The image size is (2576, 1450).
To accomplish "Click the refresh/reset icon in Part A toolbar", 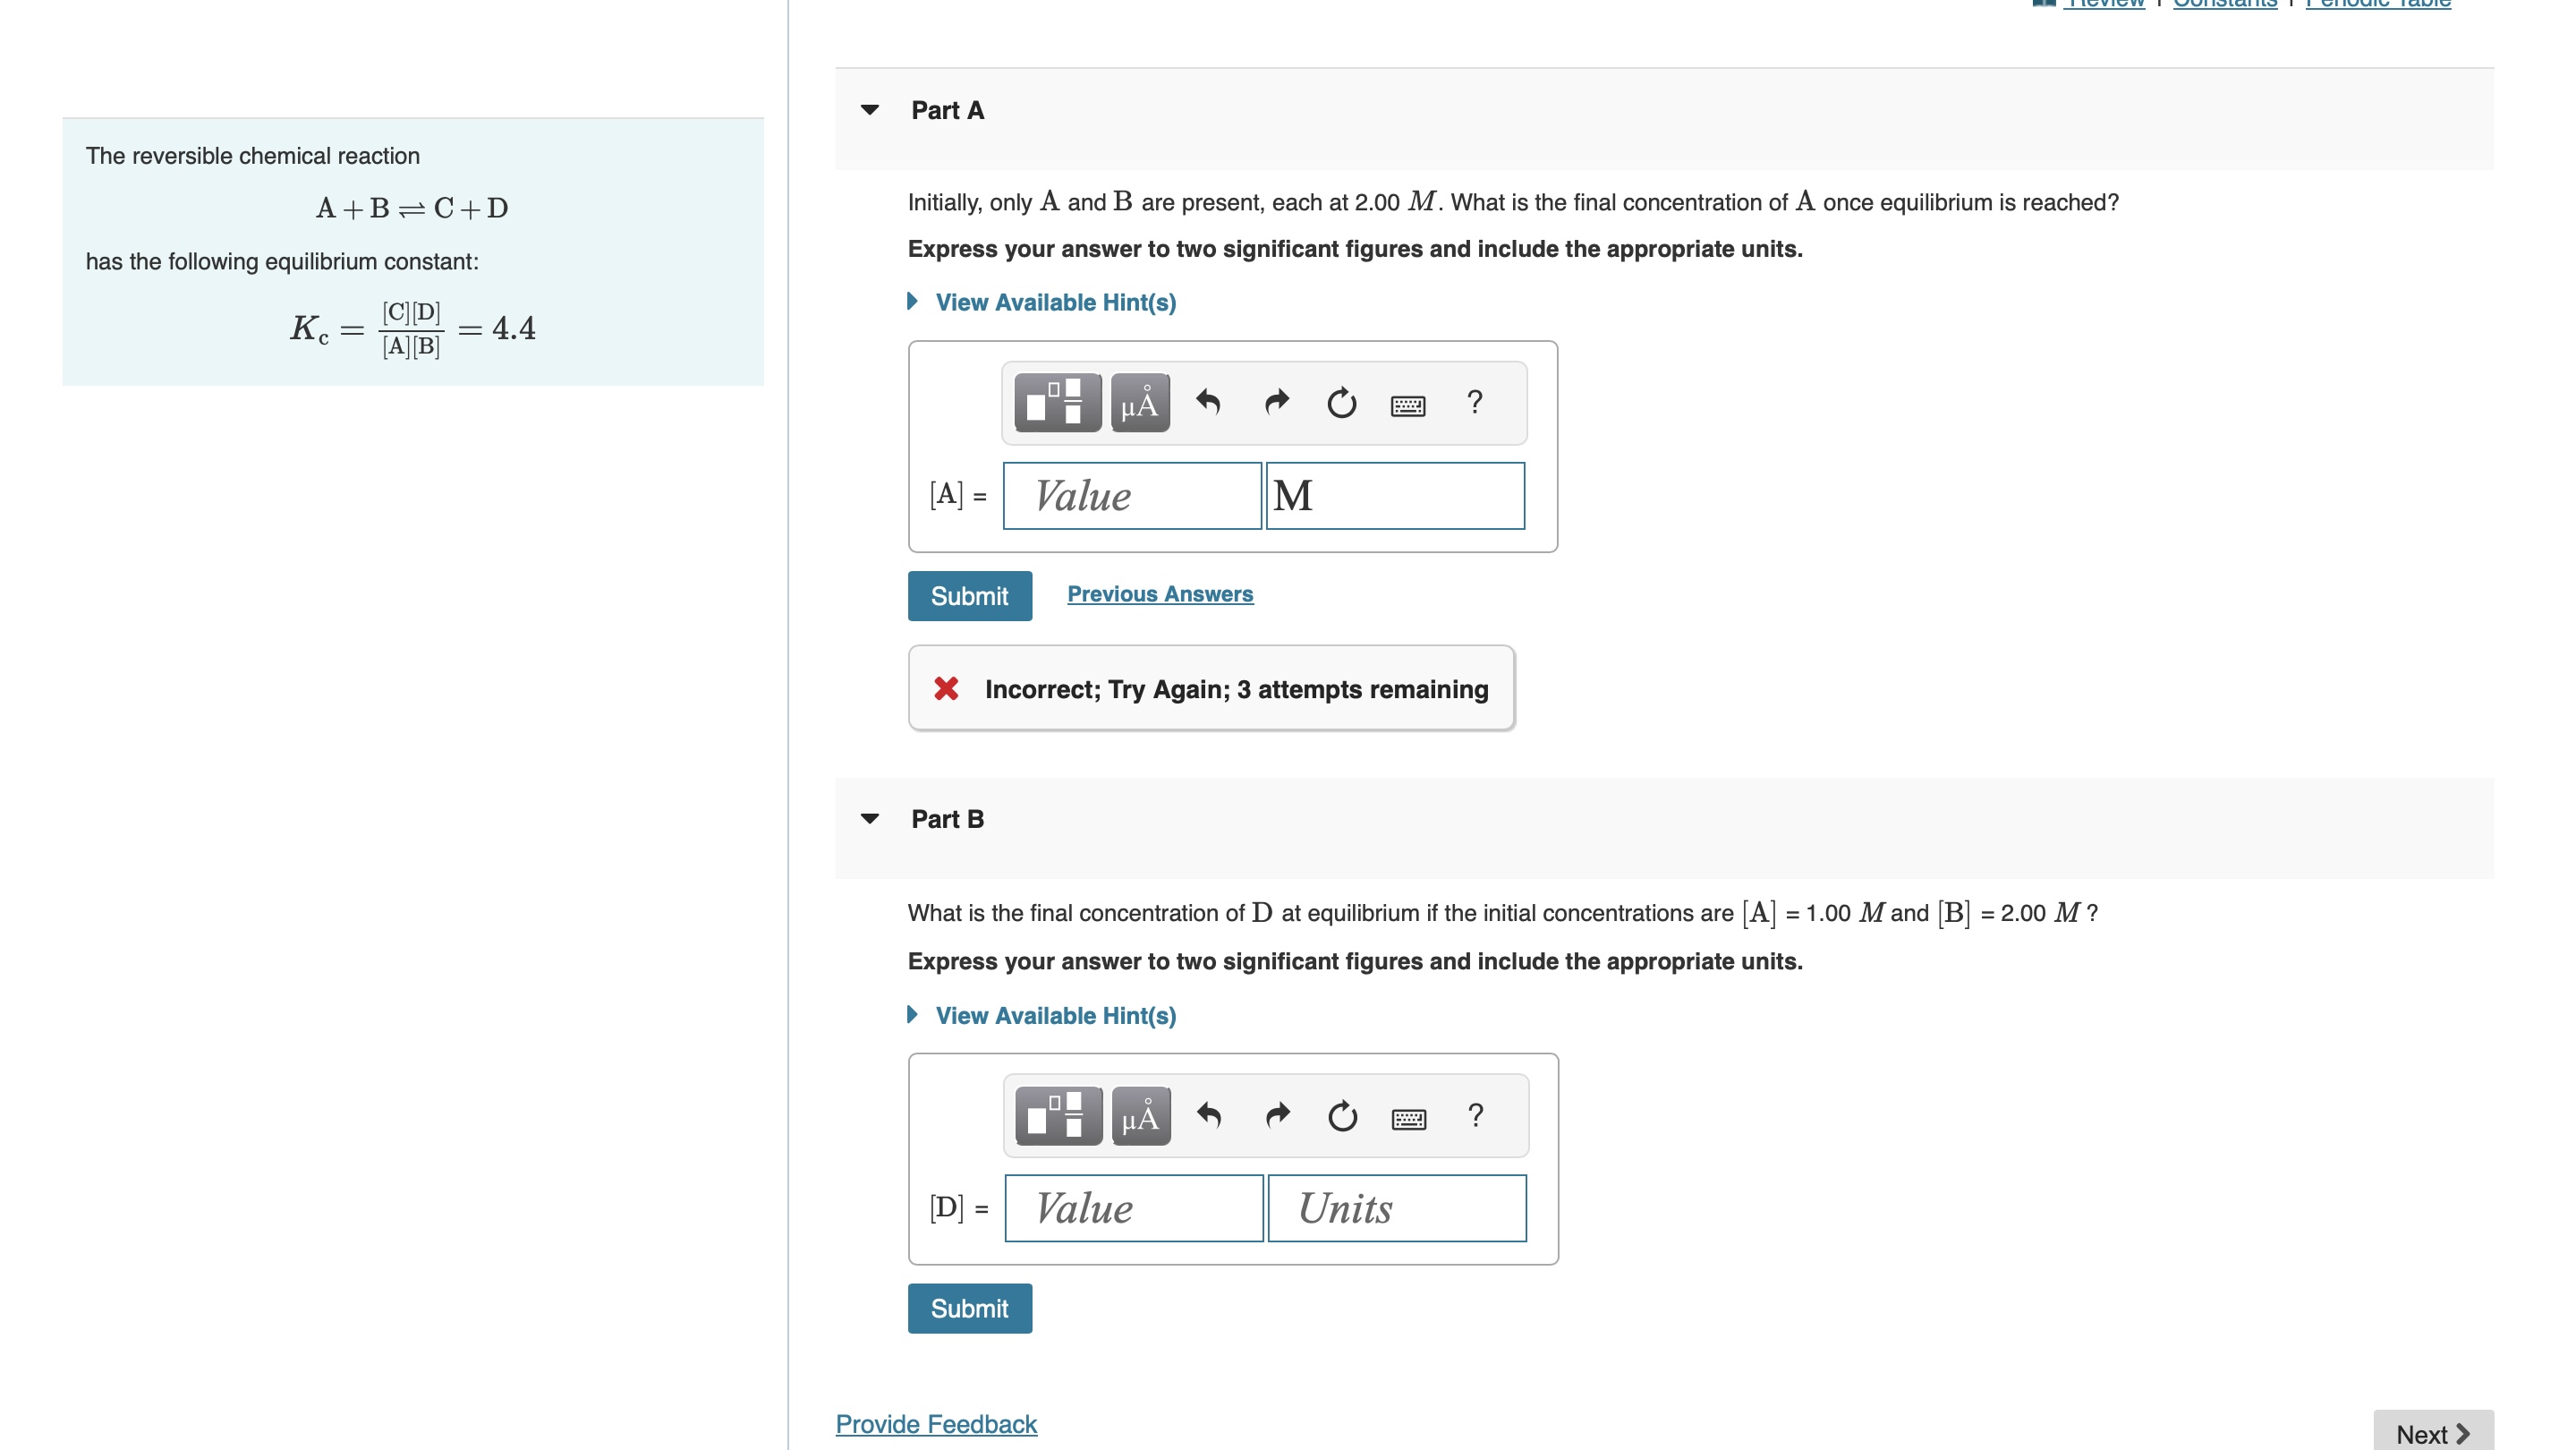I will click(1339, 400).
